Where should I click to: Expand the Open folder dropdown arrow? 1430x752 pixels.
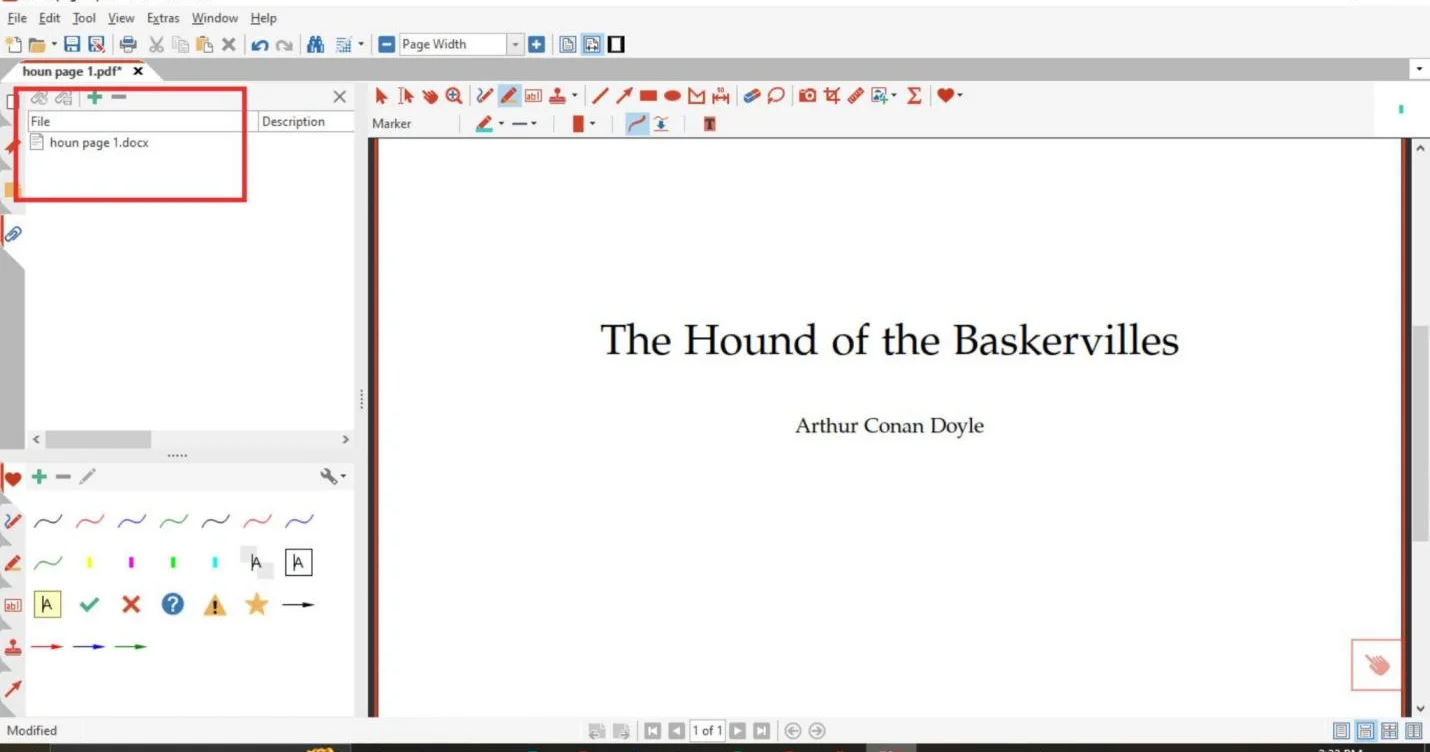pos(54,45)
